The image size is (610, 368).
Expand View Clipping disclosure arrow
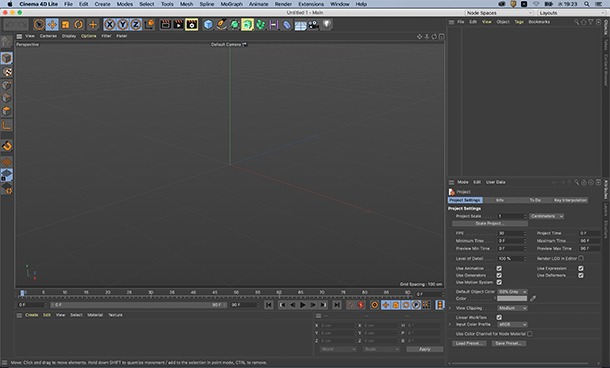pyautogui.click(x=450, y=308)
